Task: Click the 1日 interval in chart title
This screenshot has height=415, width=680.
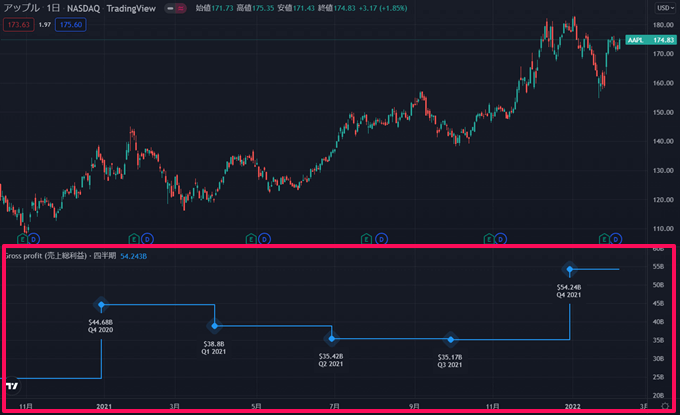Action: coord(53,8)
